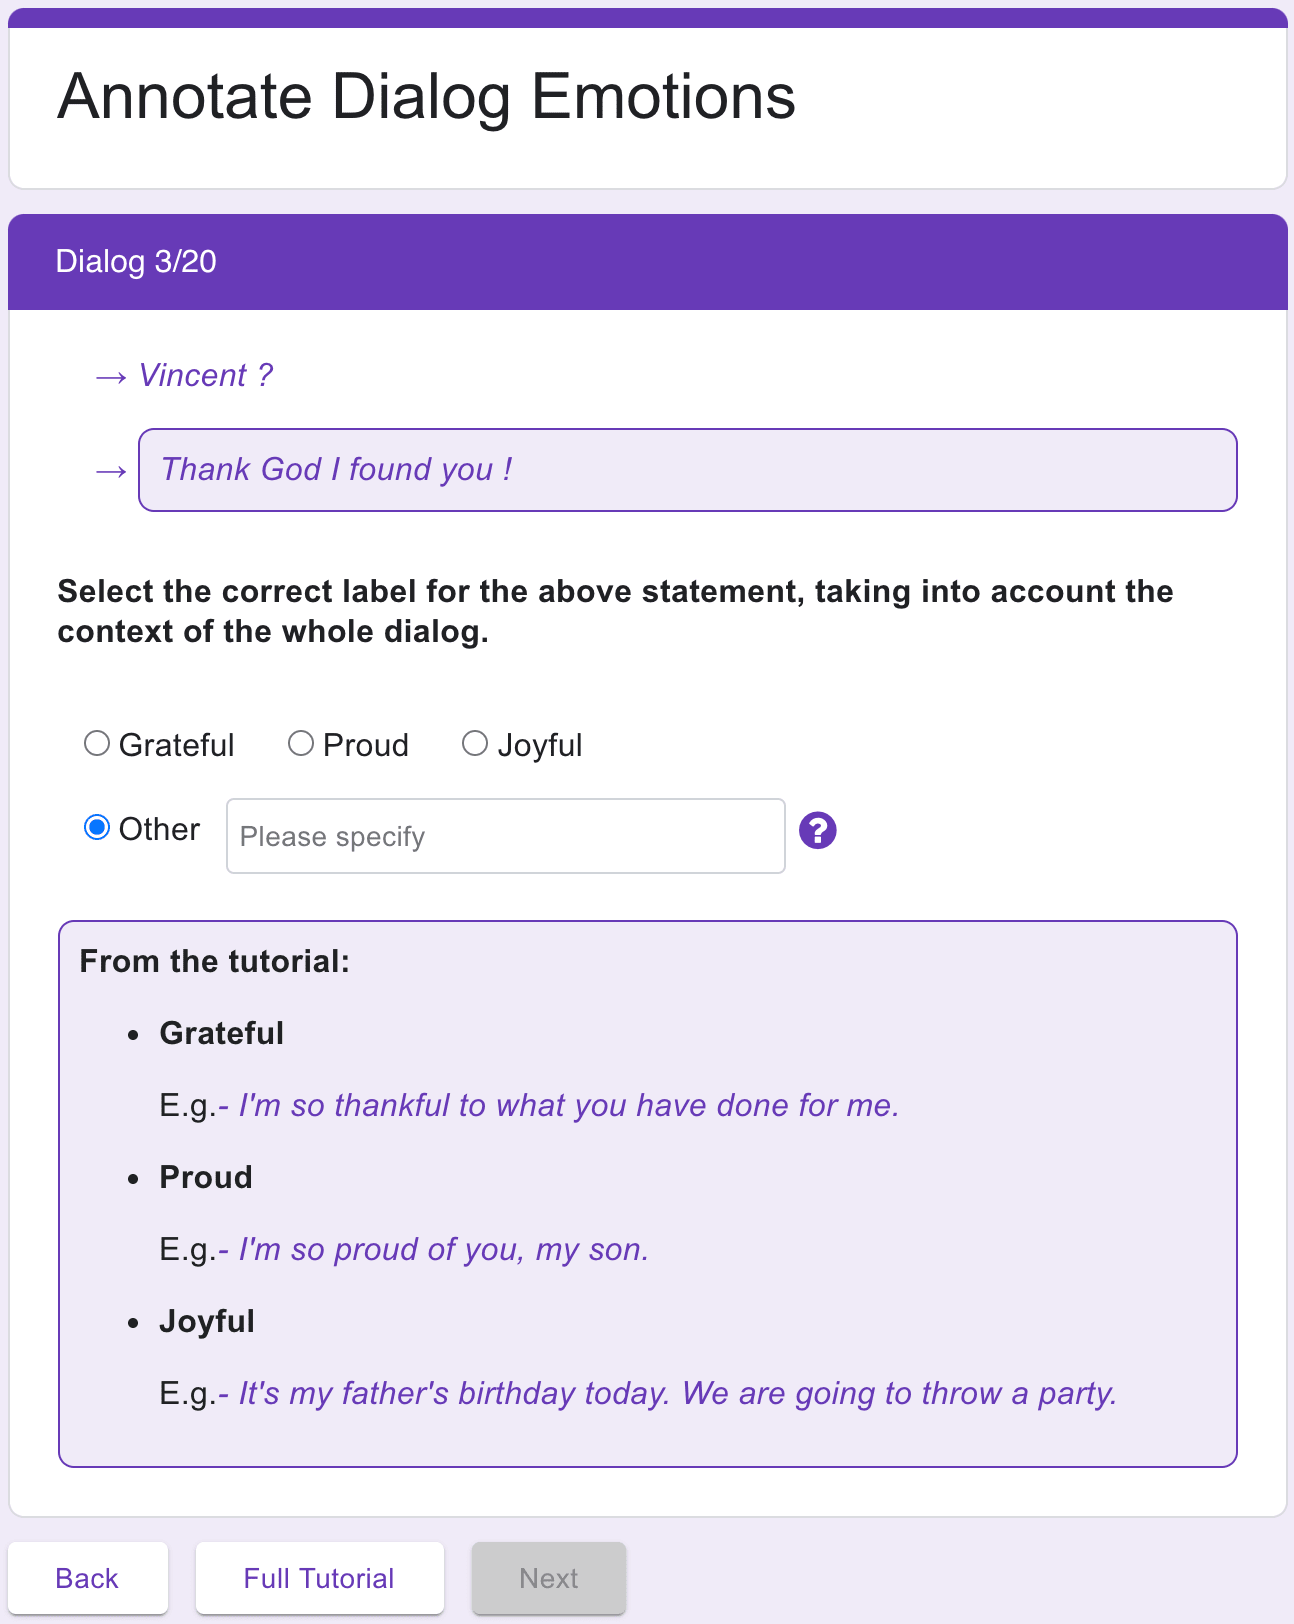
Task: Click the arrow beside the highlighted statement
Action: pyautogui.click(x=111, y=471)
